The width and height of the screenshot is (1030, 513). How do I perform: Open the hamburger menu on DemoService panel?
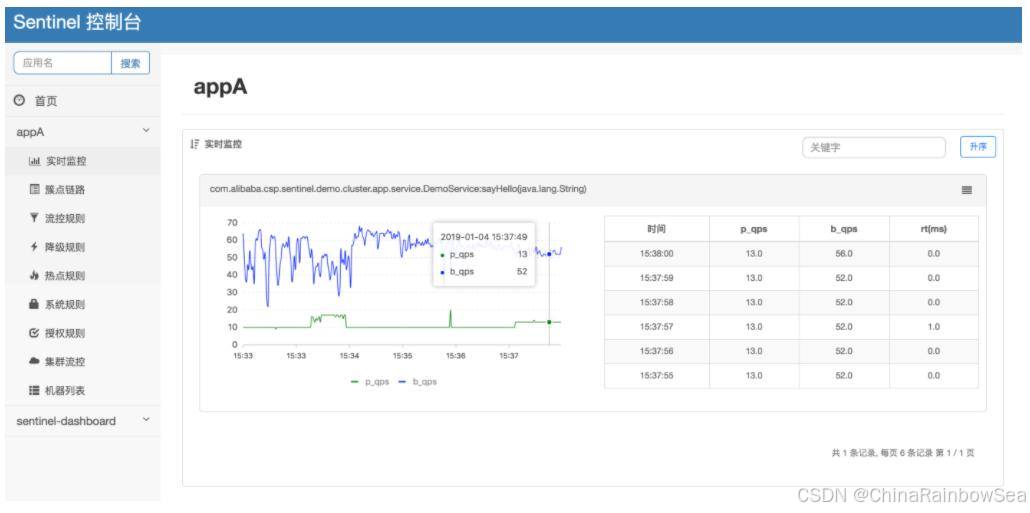click(x=967, y=190)
